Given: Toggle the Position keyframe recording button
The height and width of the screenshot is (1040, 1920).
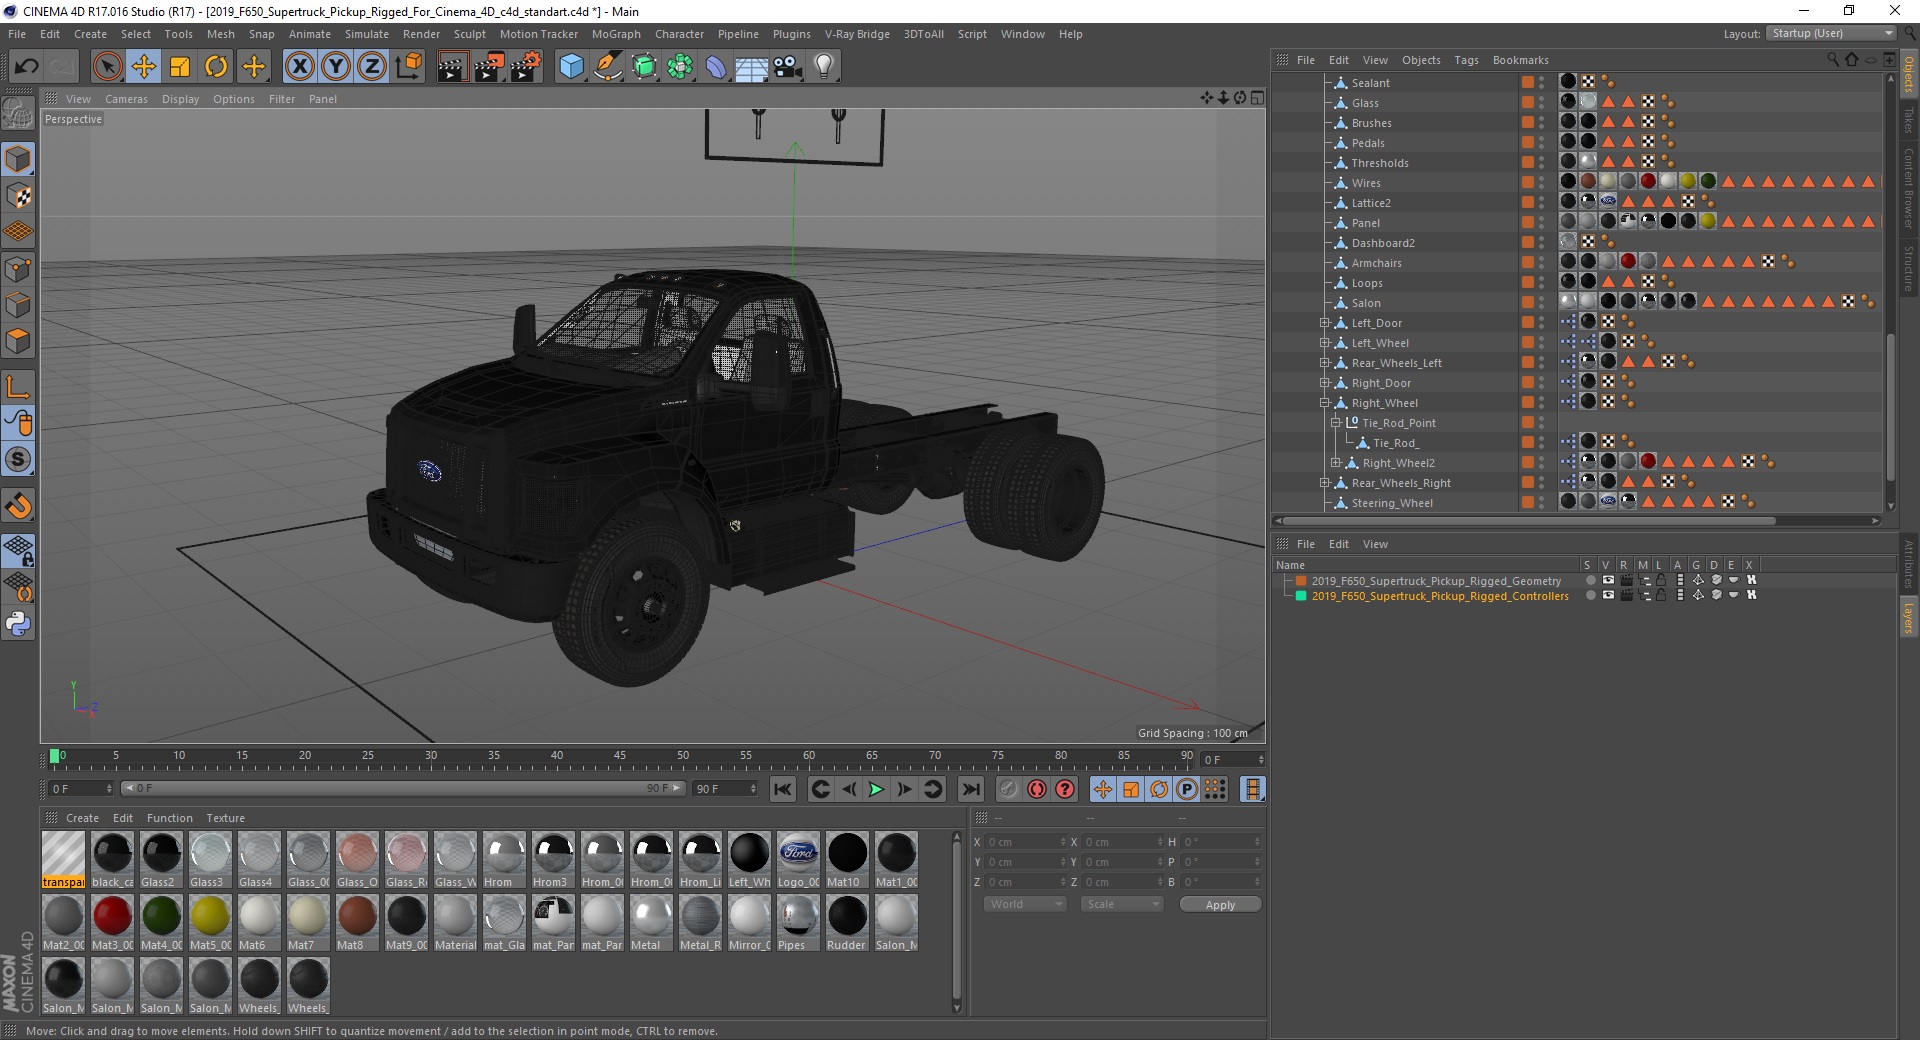Looking at the screenshot, I should click(x=1102, y=789).
